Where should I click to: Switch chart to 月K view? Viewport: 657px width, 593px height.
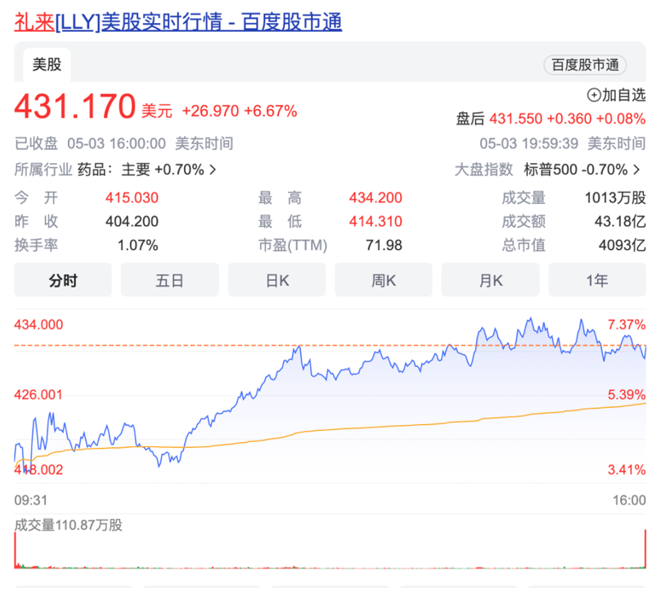490,280
